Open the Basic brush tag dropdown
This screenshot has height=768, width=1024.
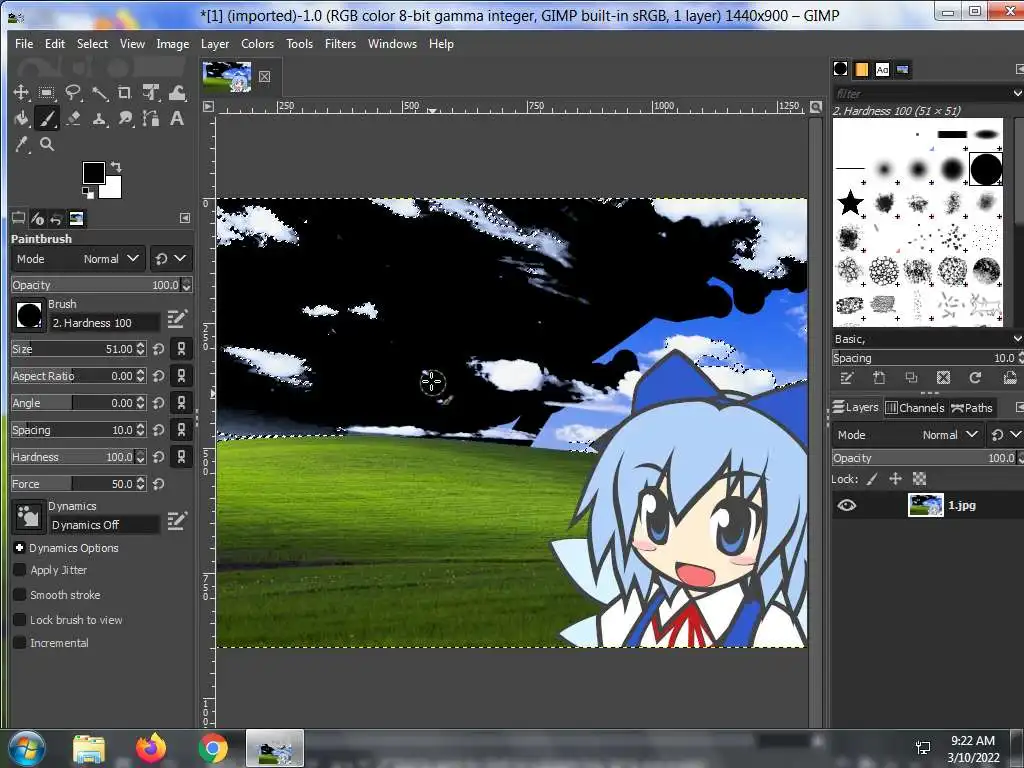[x=1017, y=339]
